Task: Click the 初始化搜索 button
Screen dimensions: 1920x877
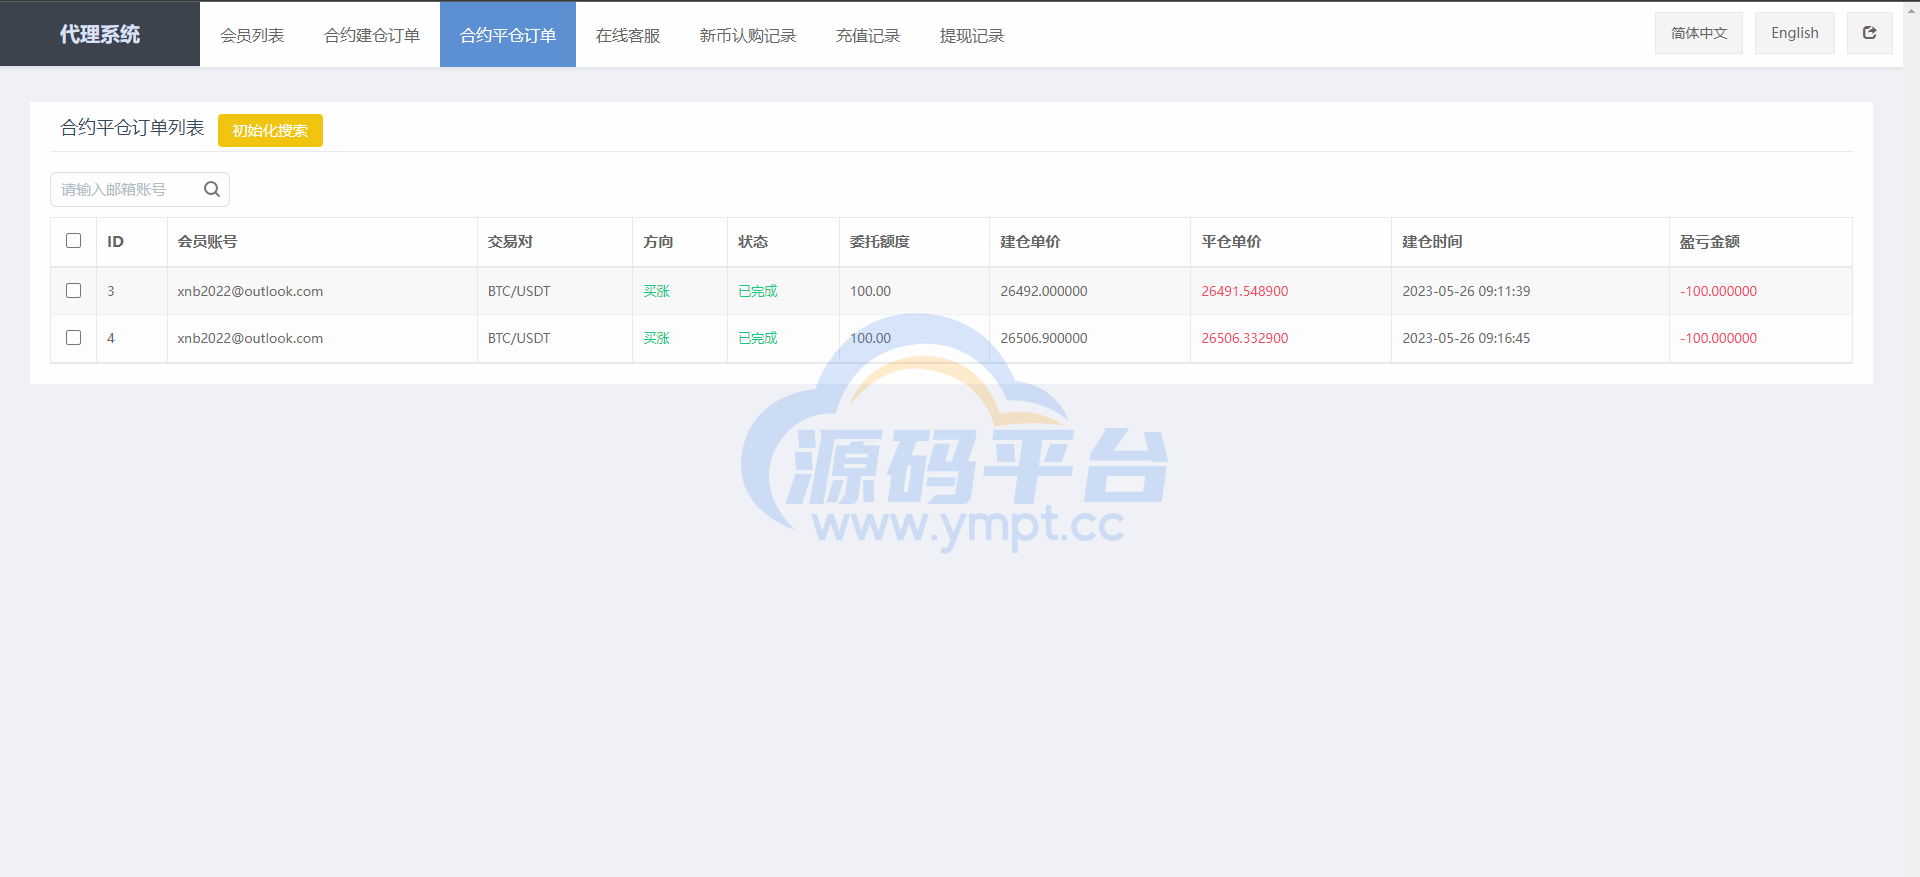Action: pyautogui.click(x=270, y=130)
